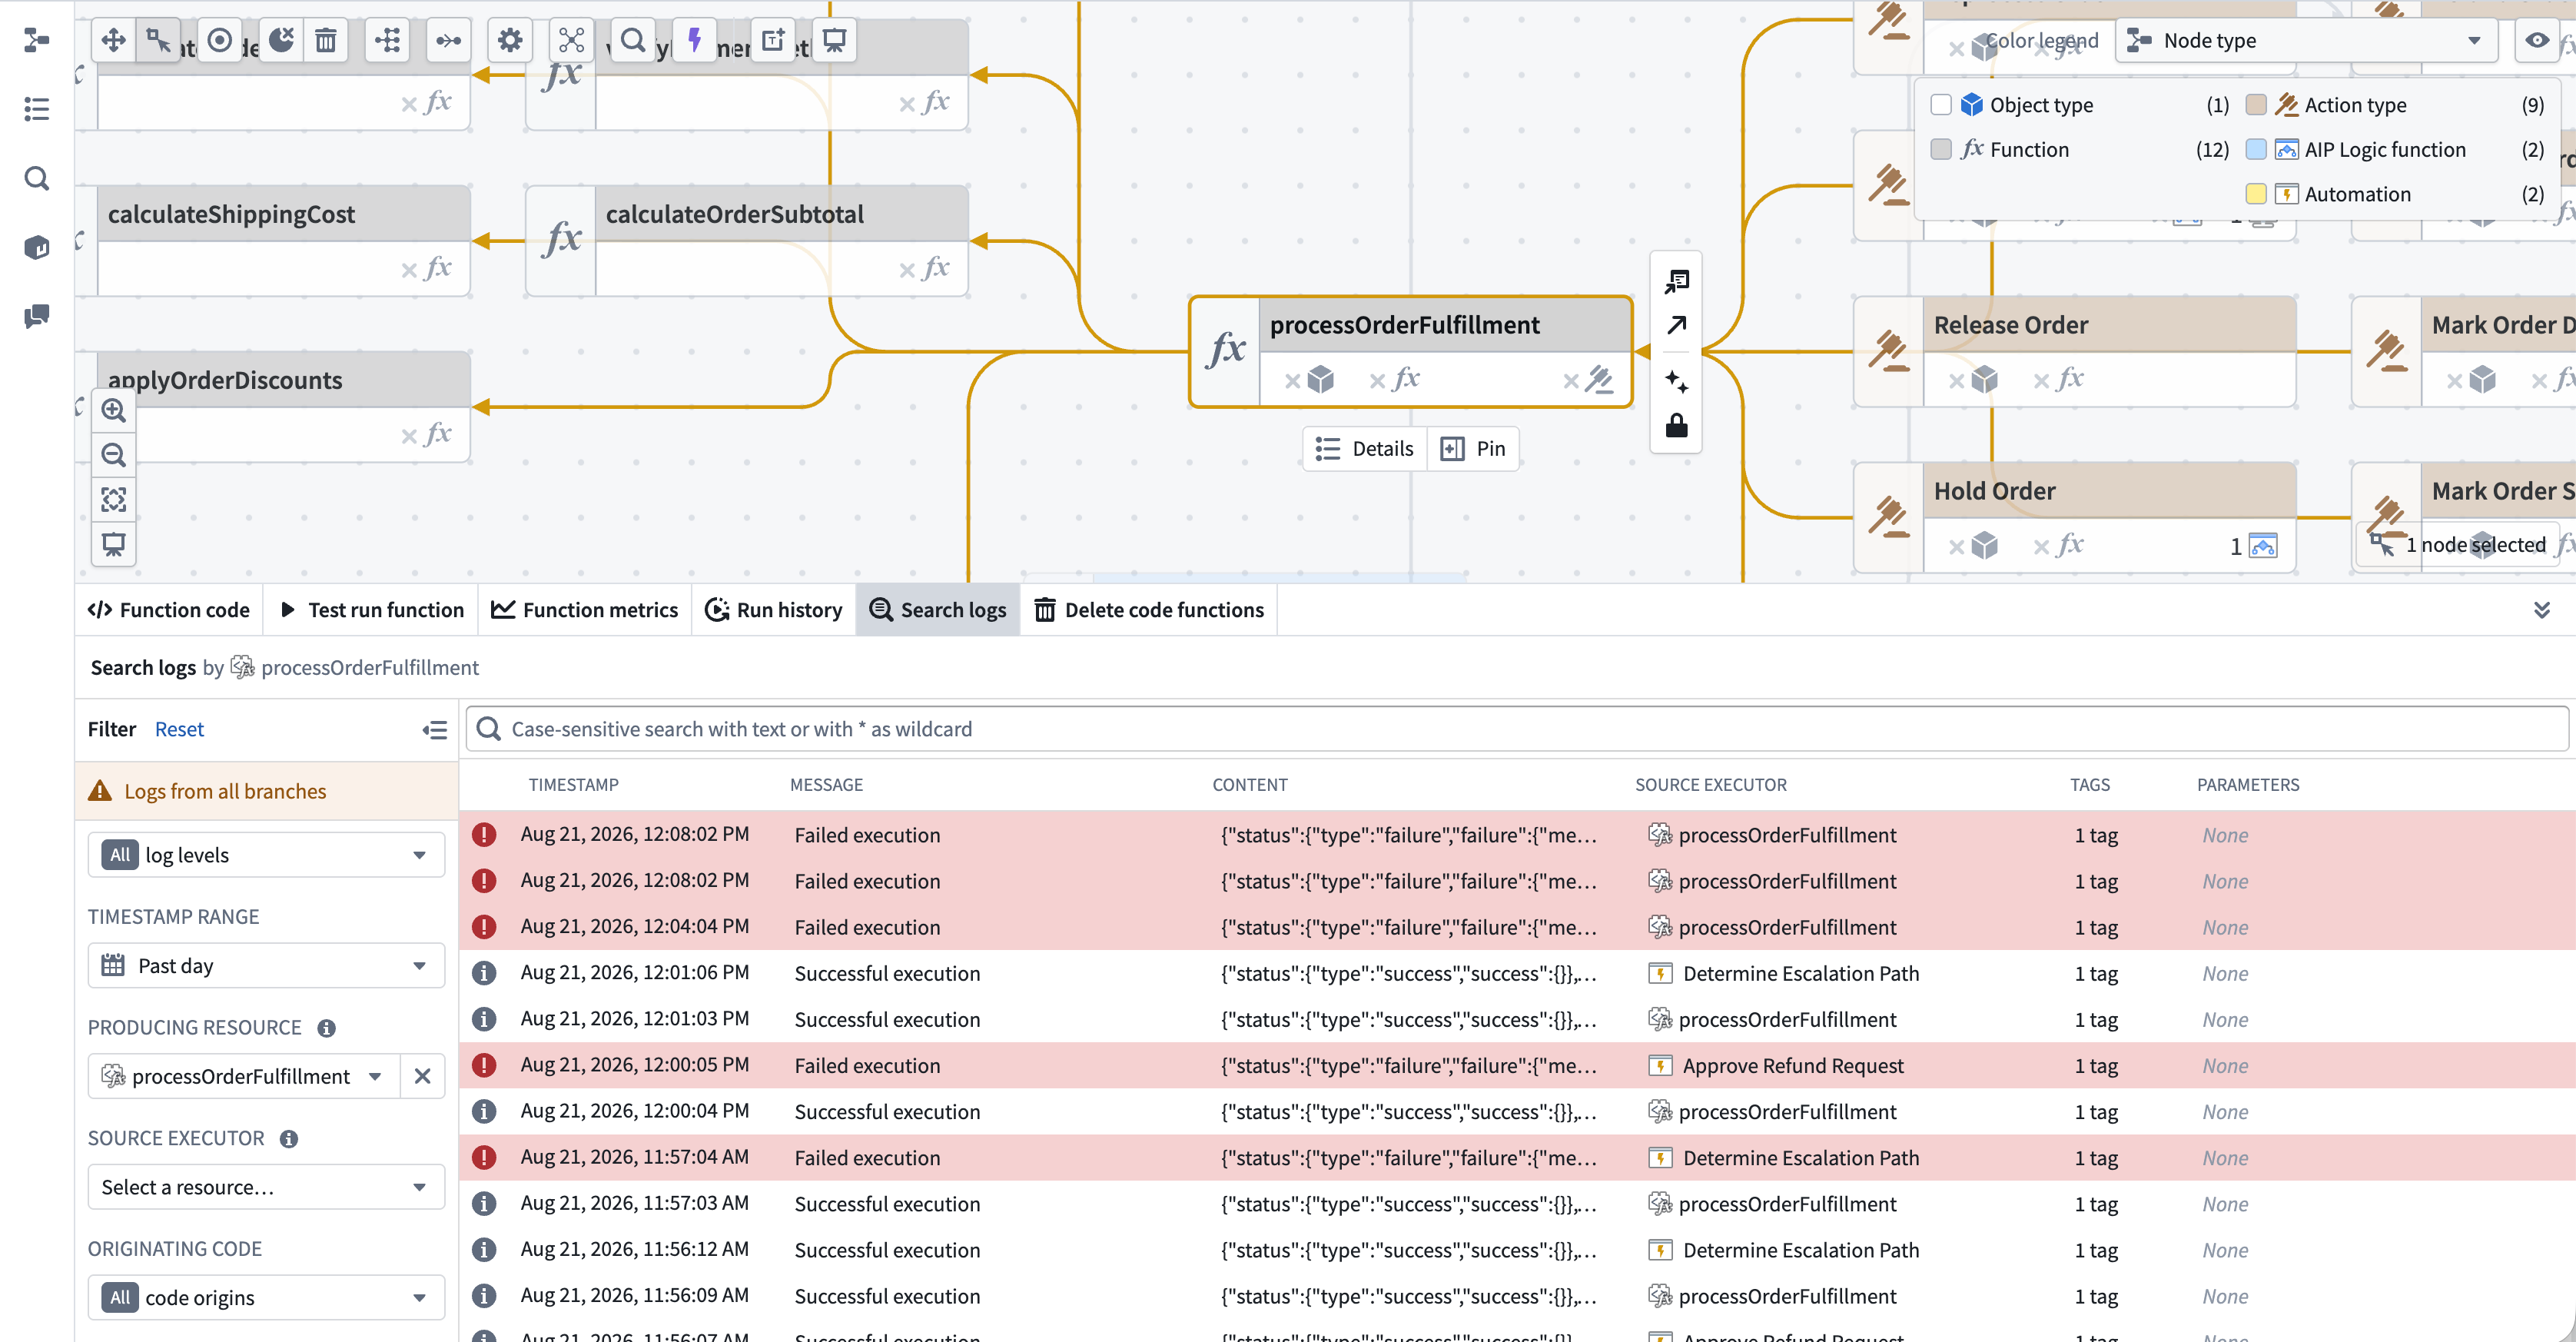Screen dimensions: 2576x1342
Task: Toggle legend visibility eye icon
Action: tap(2537, 41)
